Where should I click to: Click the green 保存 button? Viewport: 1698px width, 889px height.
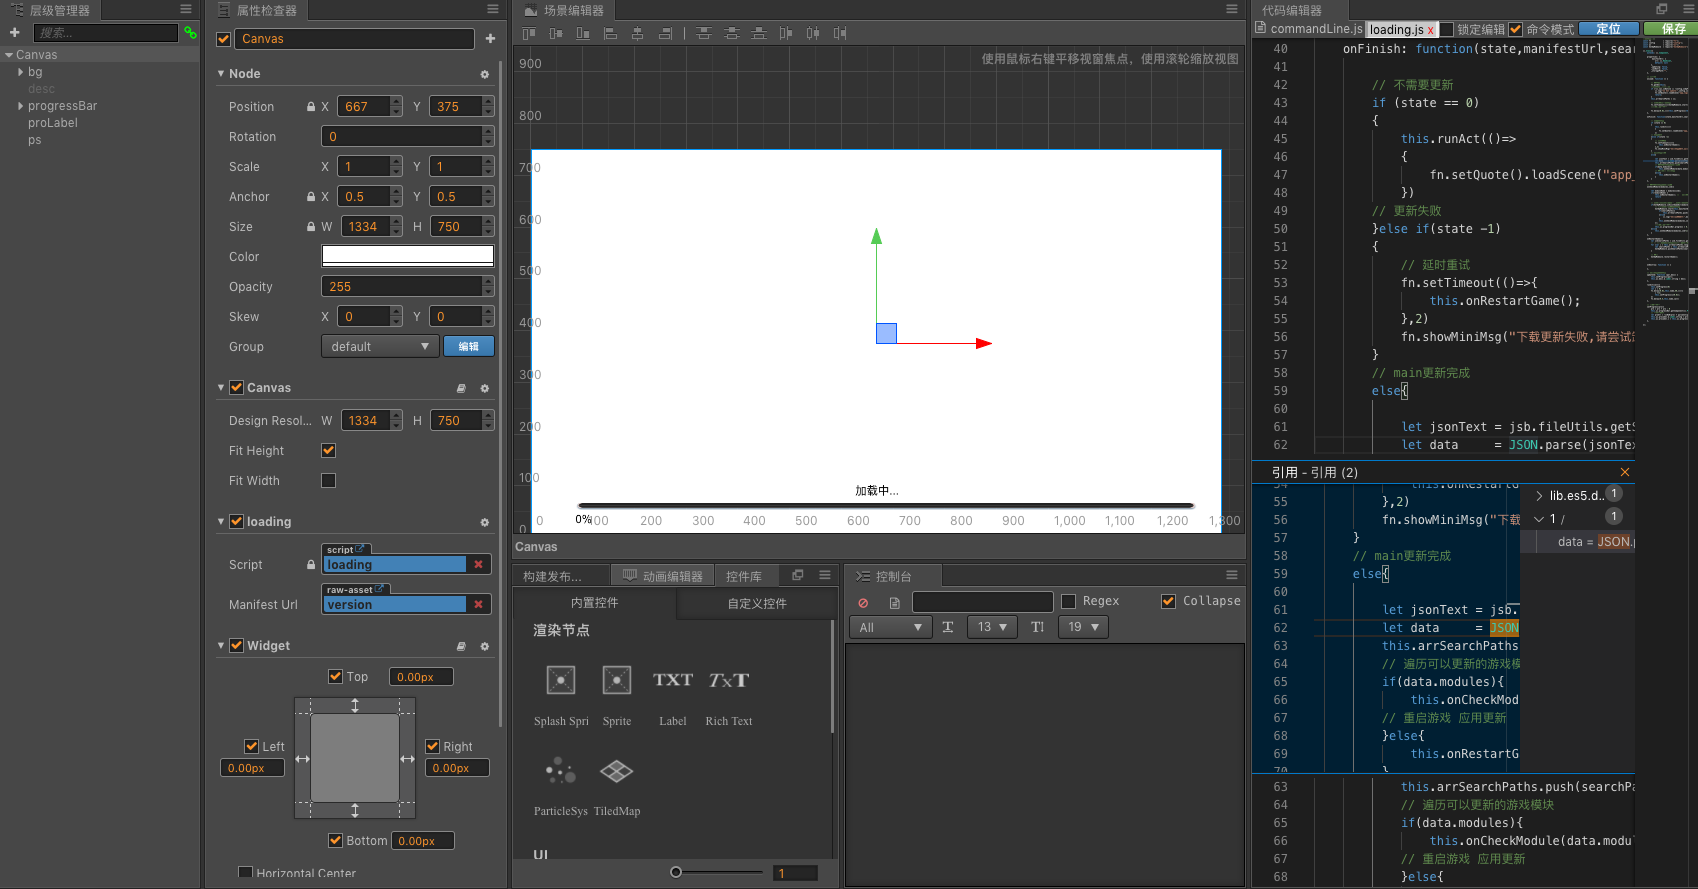[1673, 29]
